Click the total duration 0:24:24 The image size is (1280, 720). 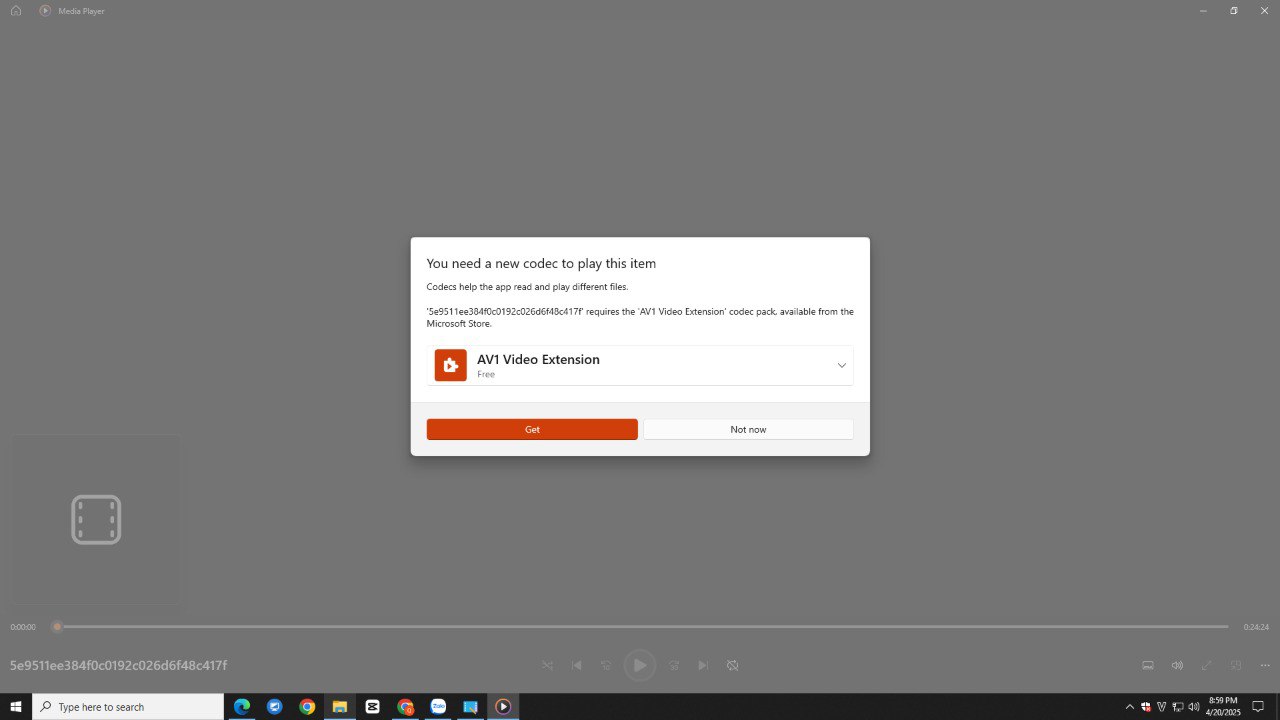(x=1256, y=627)
